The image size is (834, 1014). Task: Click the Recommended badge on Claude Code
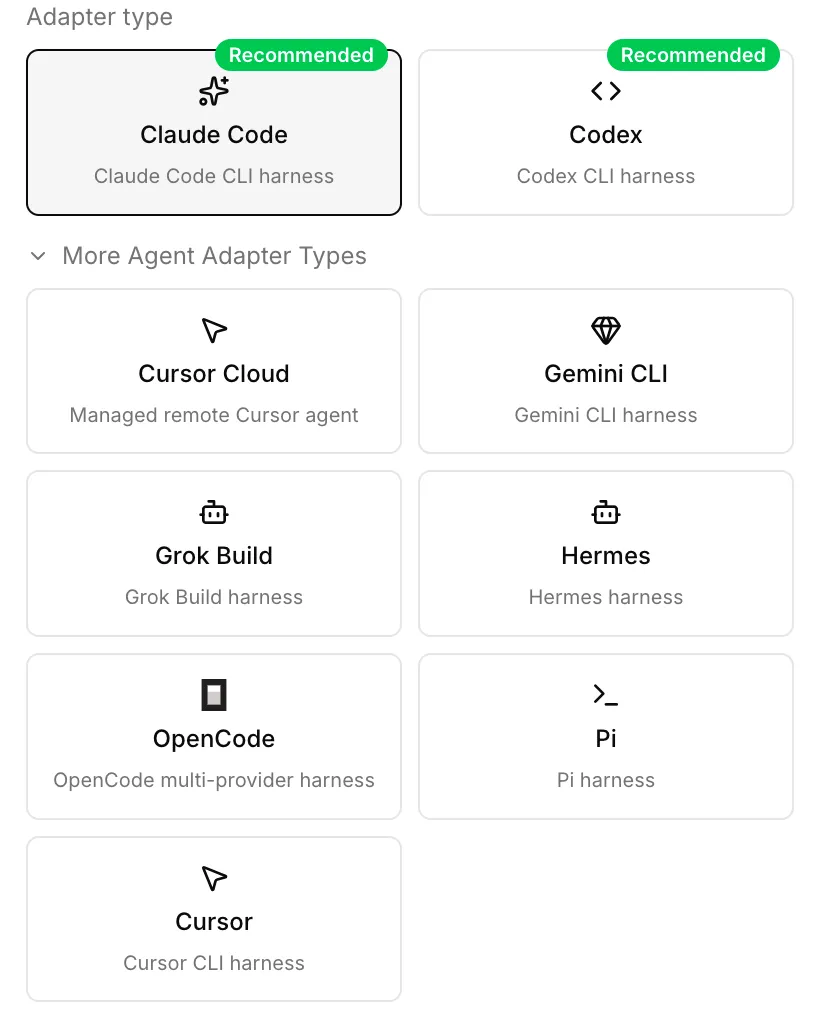pos(301,55)
